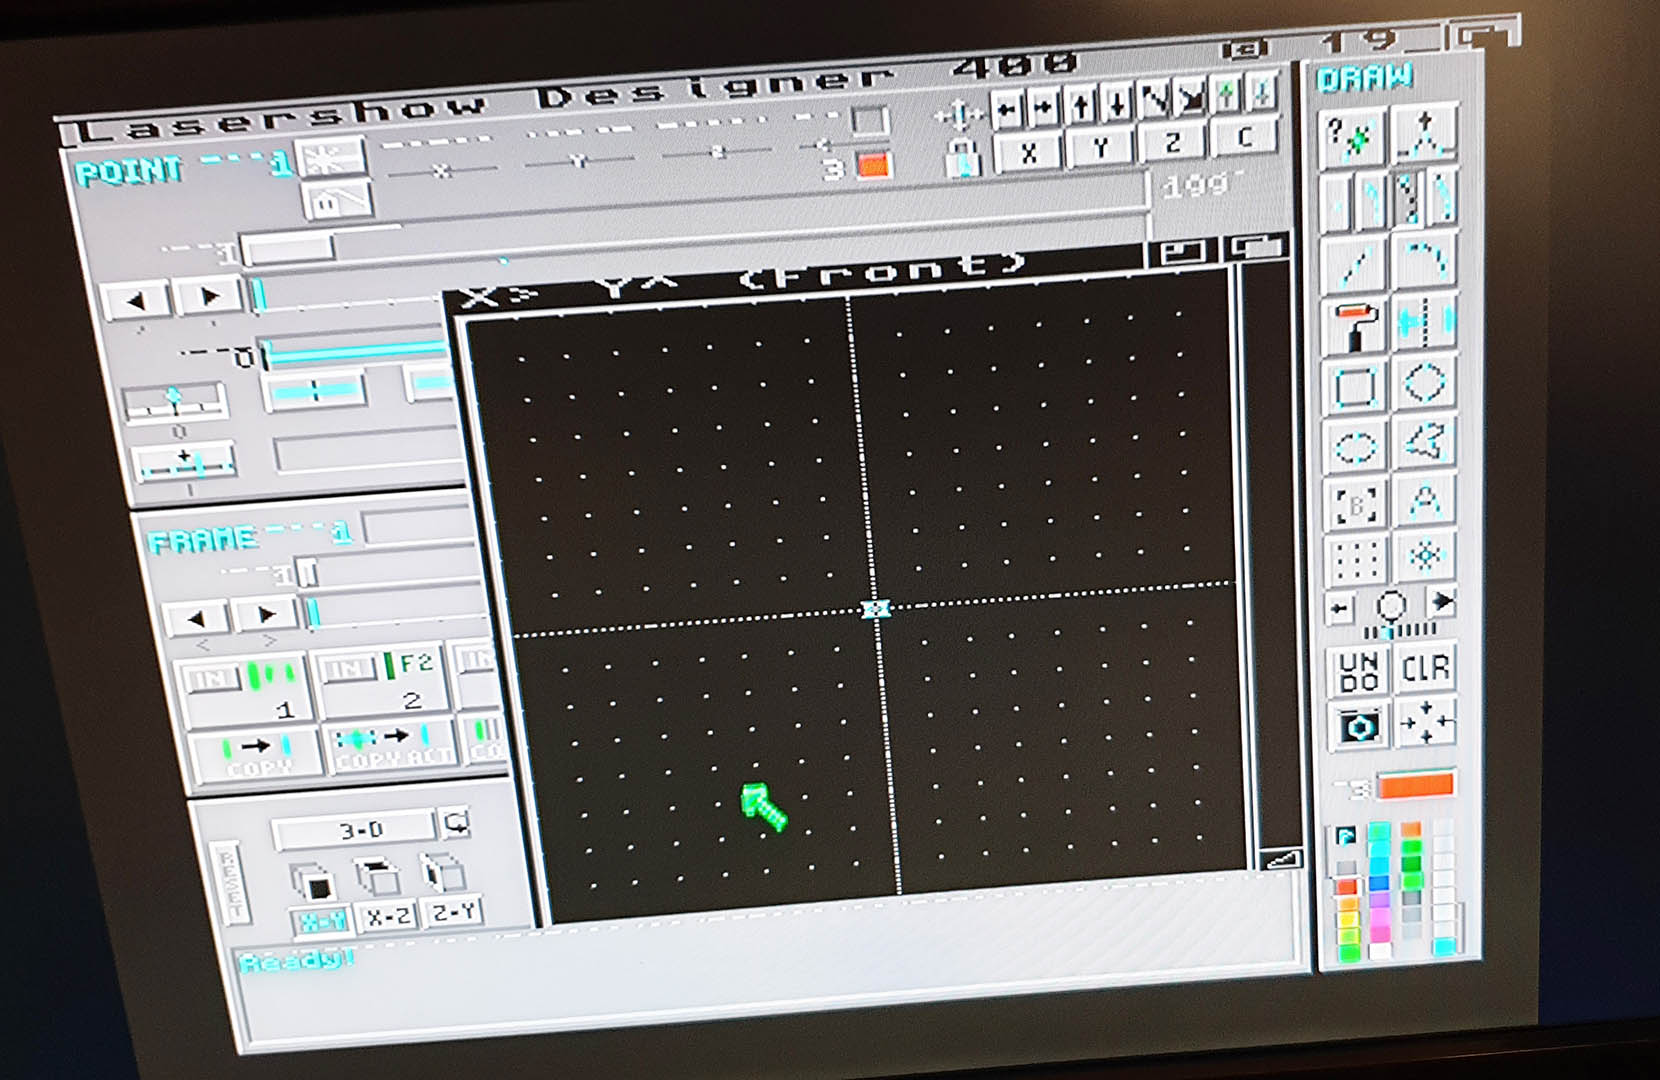Click the CLR clear button

click(x=1426, y=666)
